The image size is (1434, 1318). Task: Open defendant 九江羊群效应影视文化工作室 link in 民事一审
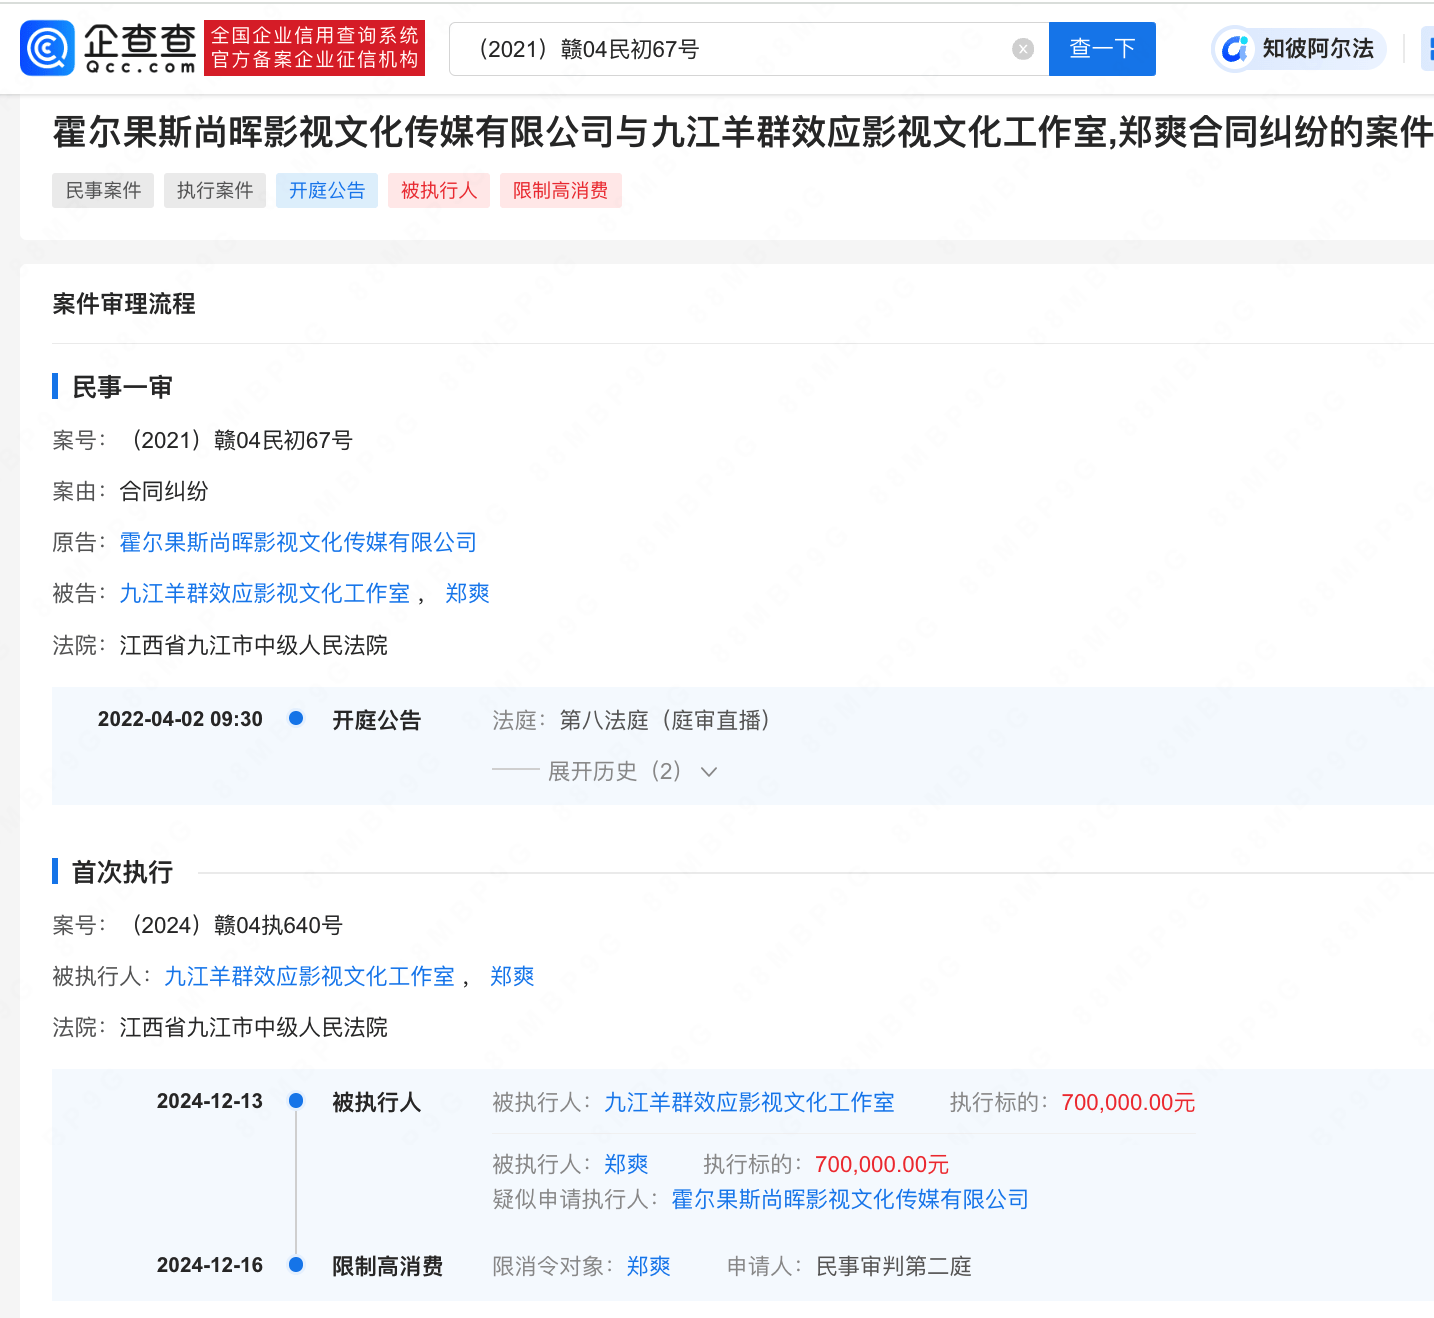[x=265, y=593]
